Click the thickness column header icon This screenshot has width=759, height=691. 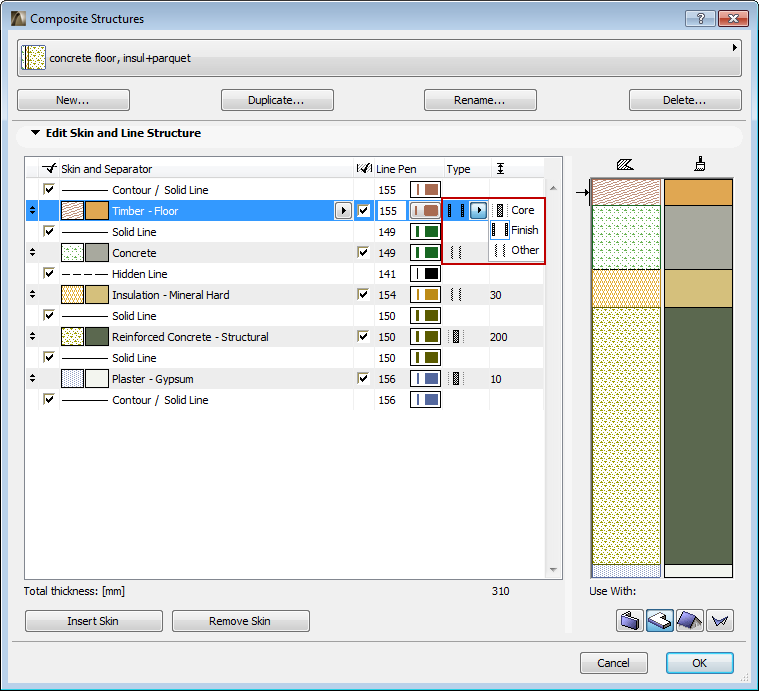tap(501, 168)
